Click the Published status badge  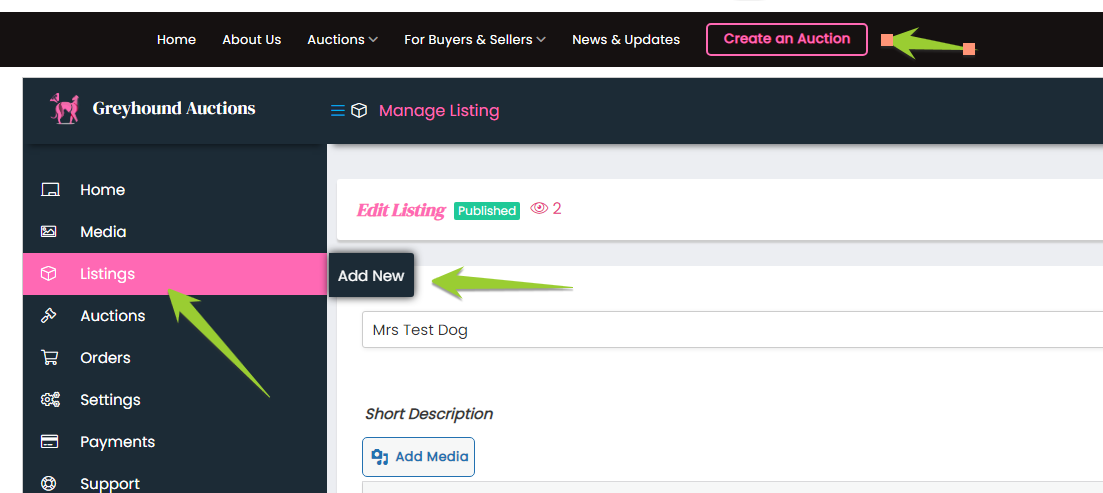tap(487, 210)
